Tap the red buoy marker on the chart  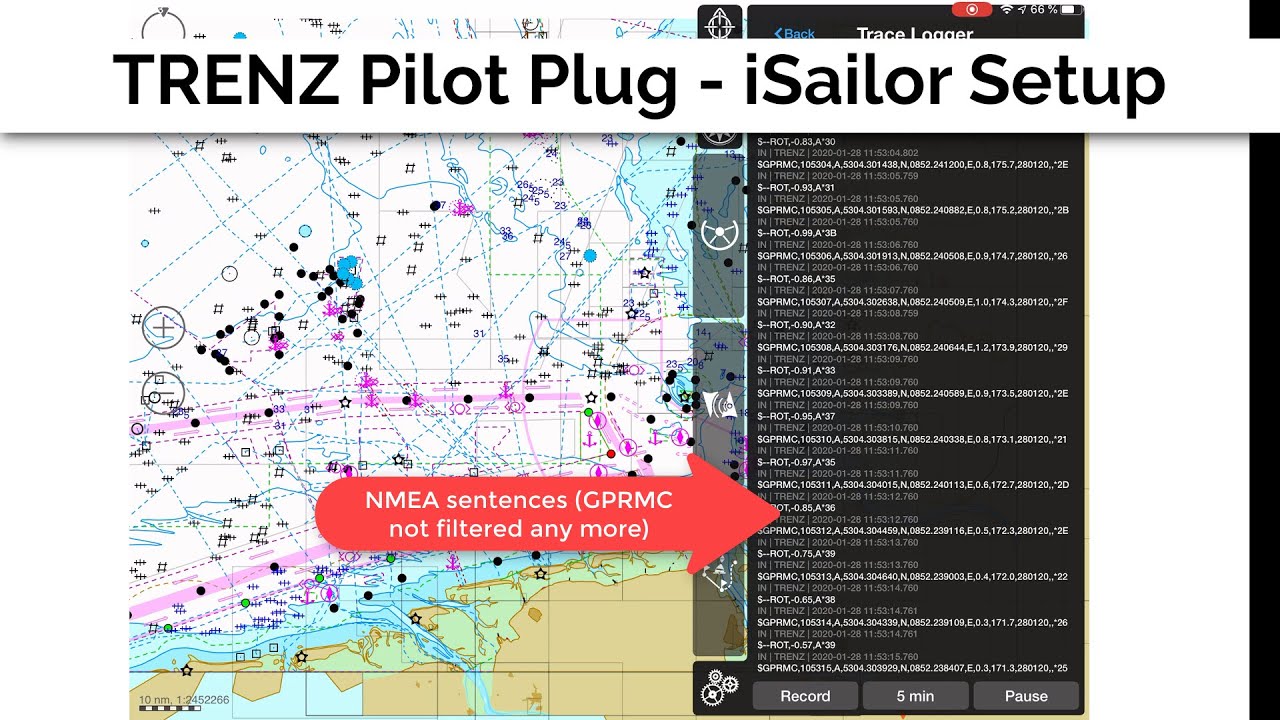[611, 454]
